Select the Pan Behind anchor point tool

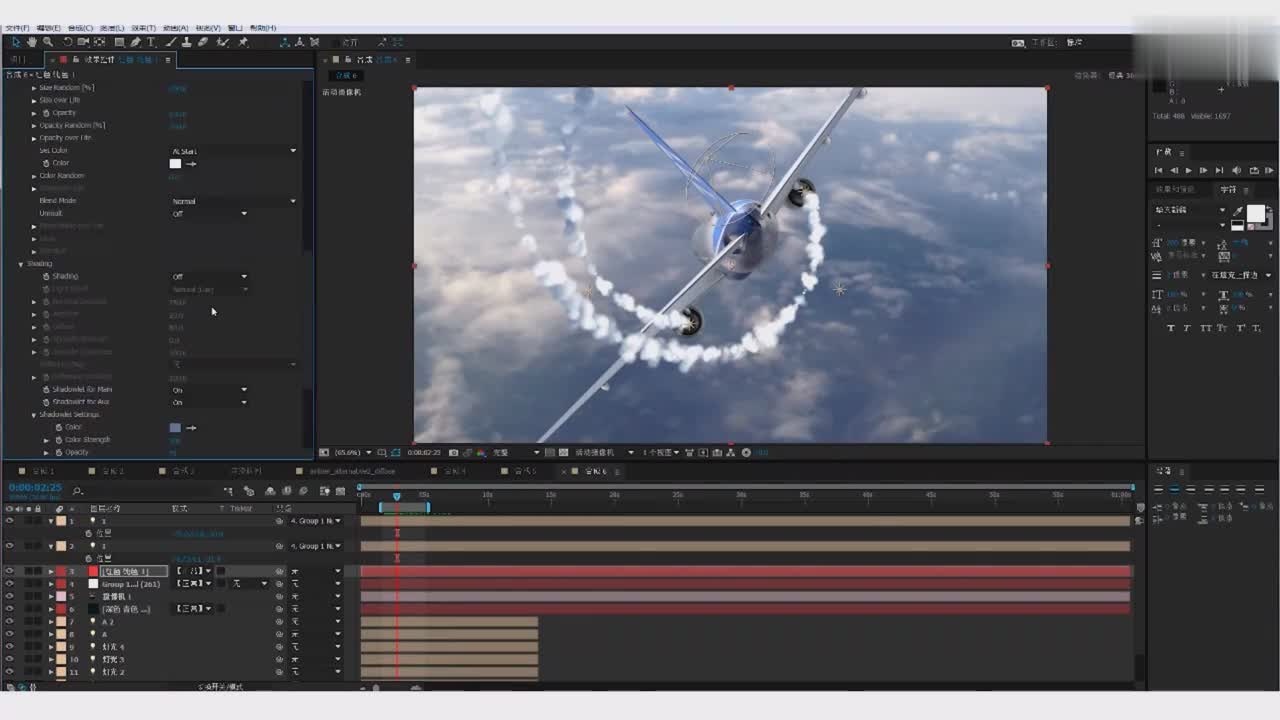(x=99, y=42)
